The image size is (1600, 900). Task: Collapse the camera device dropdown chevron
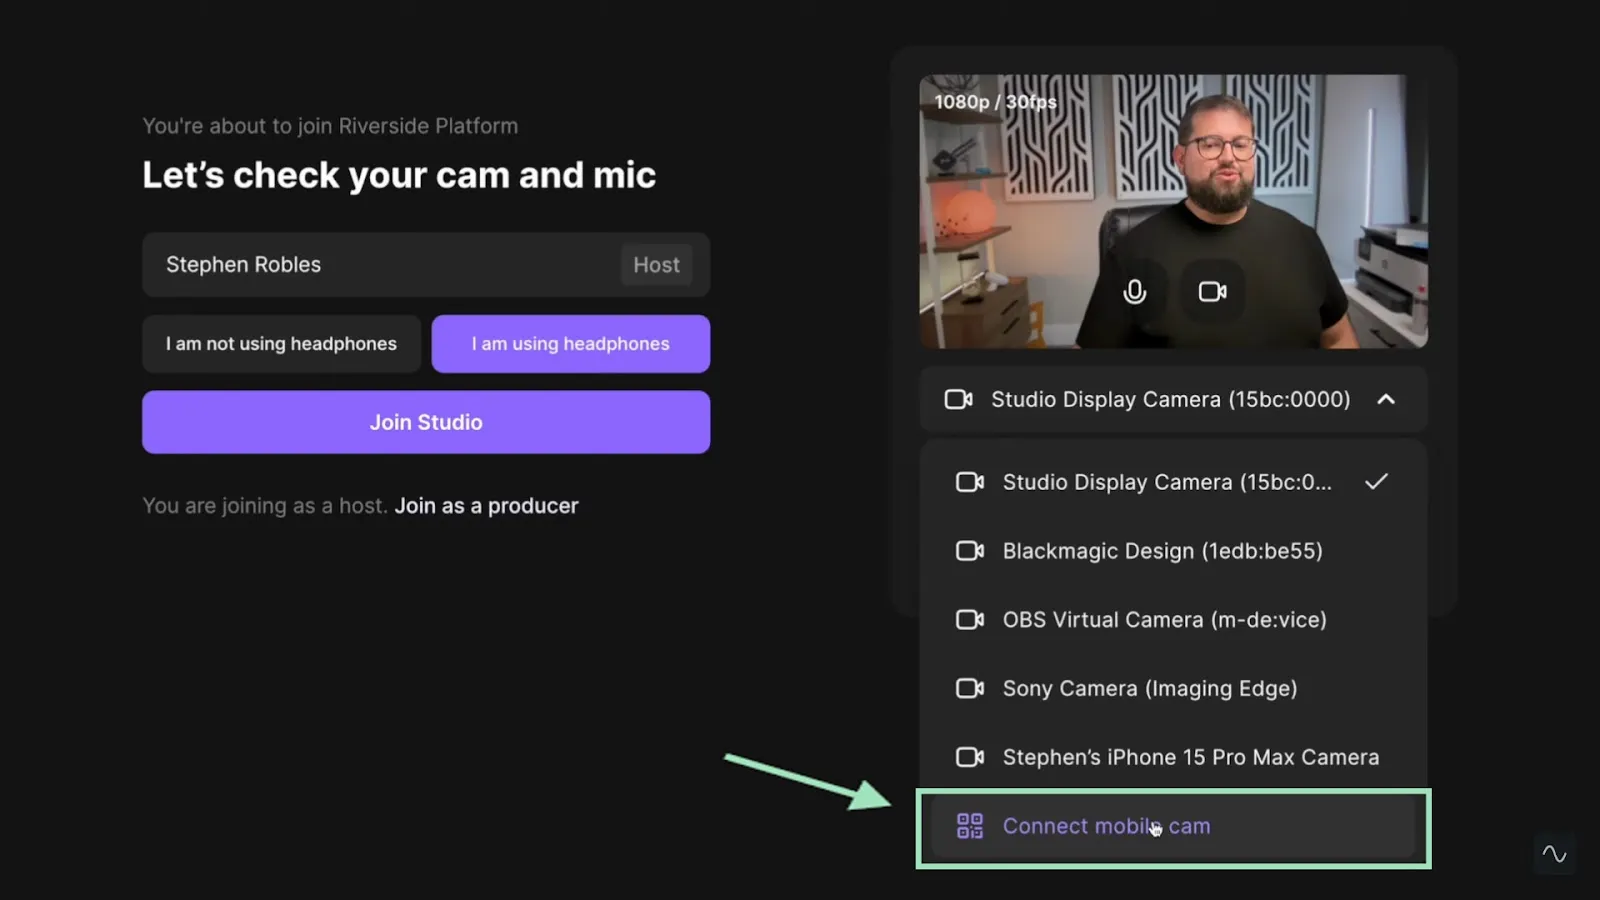click(x=1386, y=399)
